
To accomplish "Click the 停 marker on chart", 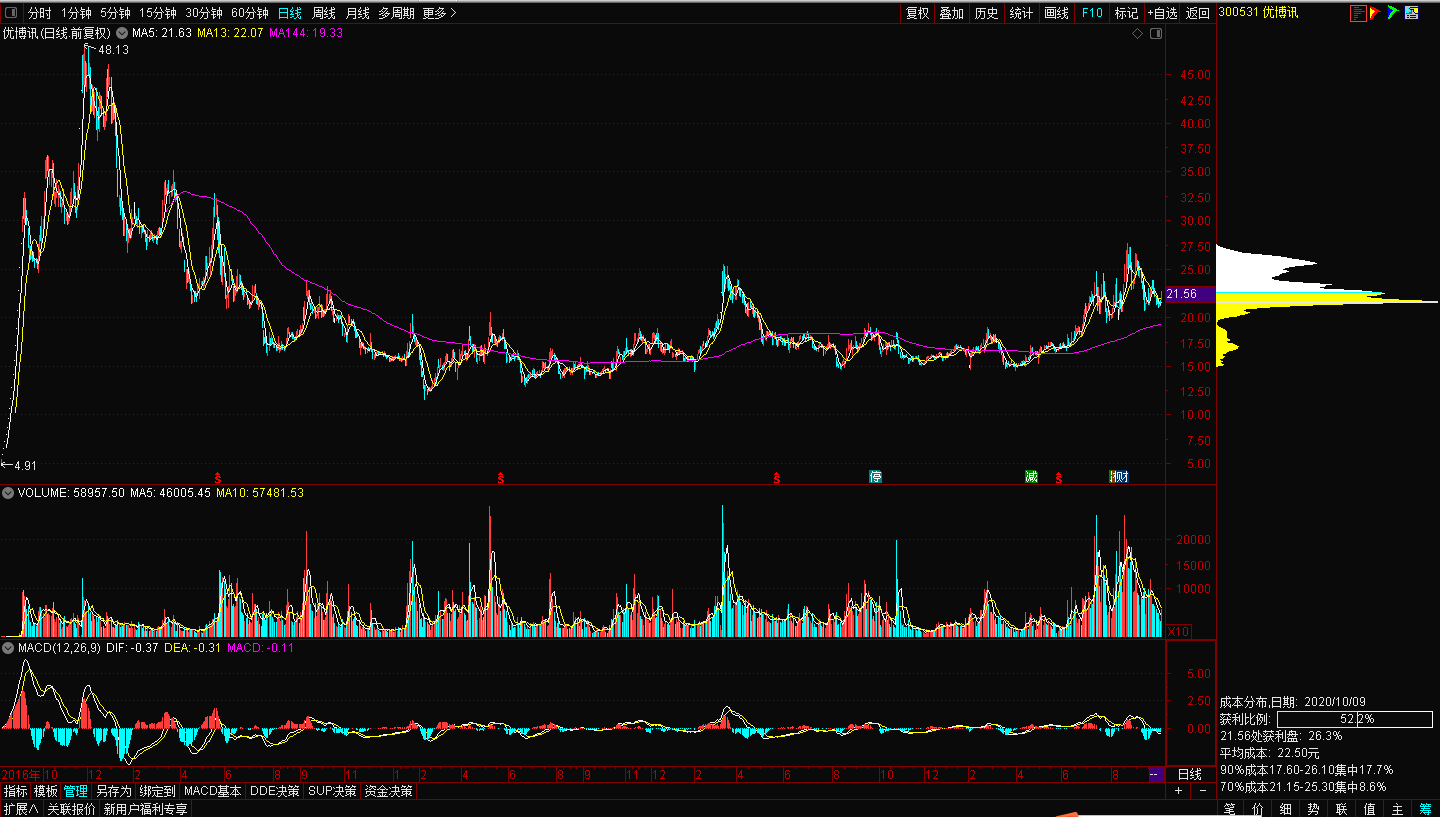I will coord(876,477).
